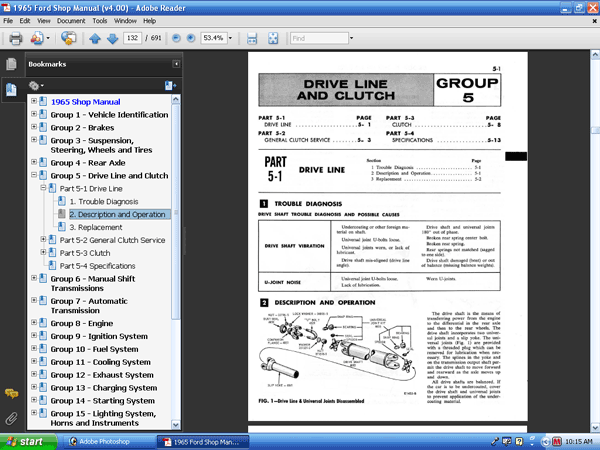Go to next page arrow

[x=112, y=38]
